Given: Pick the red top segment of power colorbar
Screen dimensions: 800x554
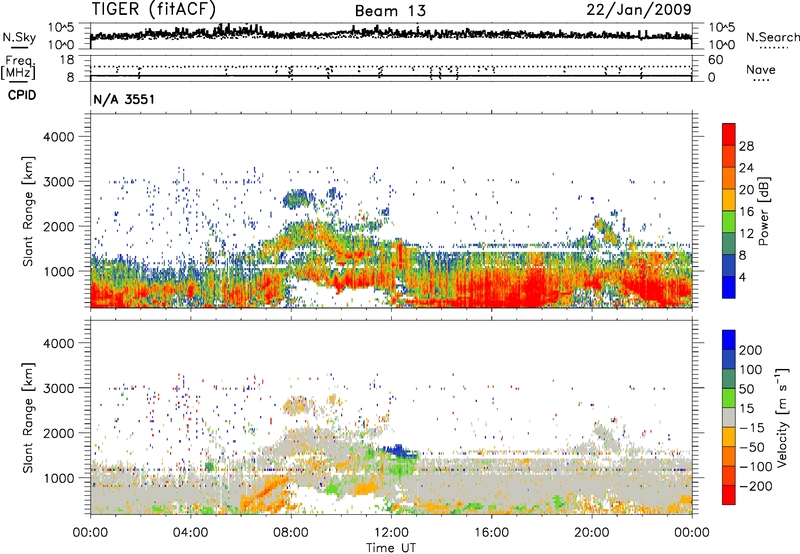Looking at the screenshot, I should [x=729, y=134].
